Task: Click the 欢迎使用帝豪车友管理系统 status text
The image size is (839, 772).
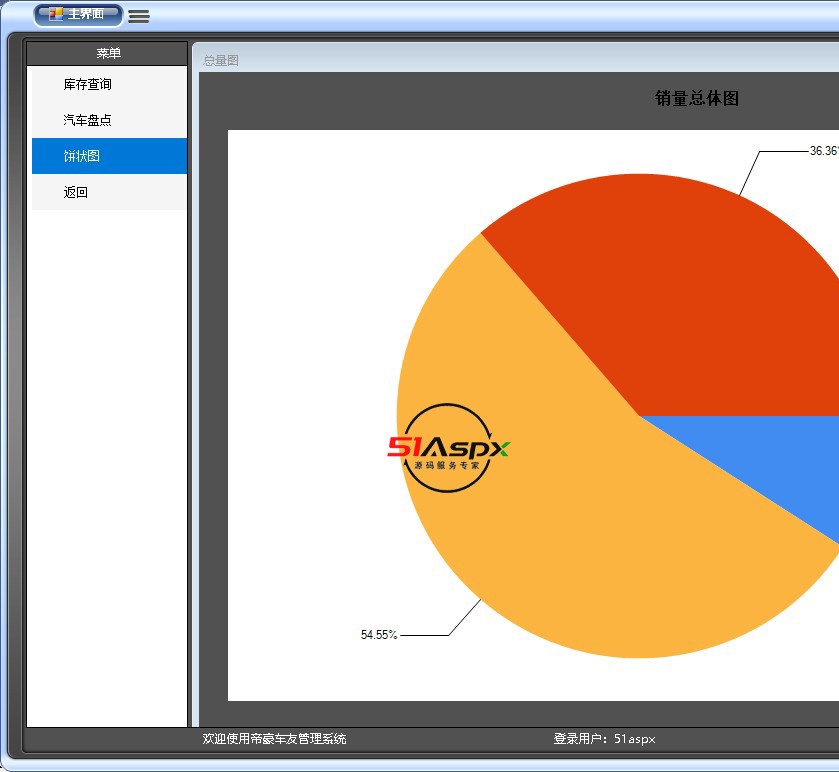Action: (x=274, y=739)
